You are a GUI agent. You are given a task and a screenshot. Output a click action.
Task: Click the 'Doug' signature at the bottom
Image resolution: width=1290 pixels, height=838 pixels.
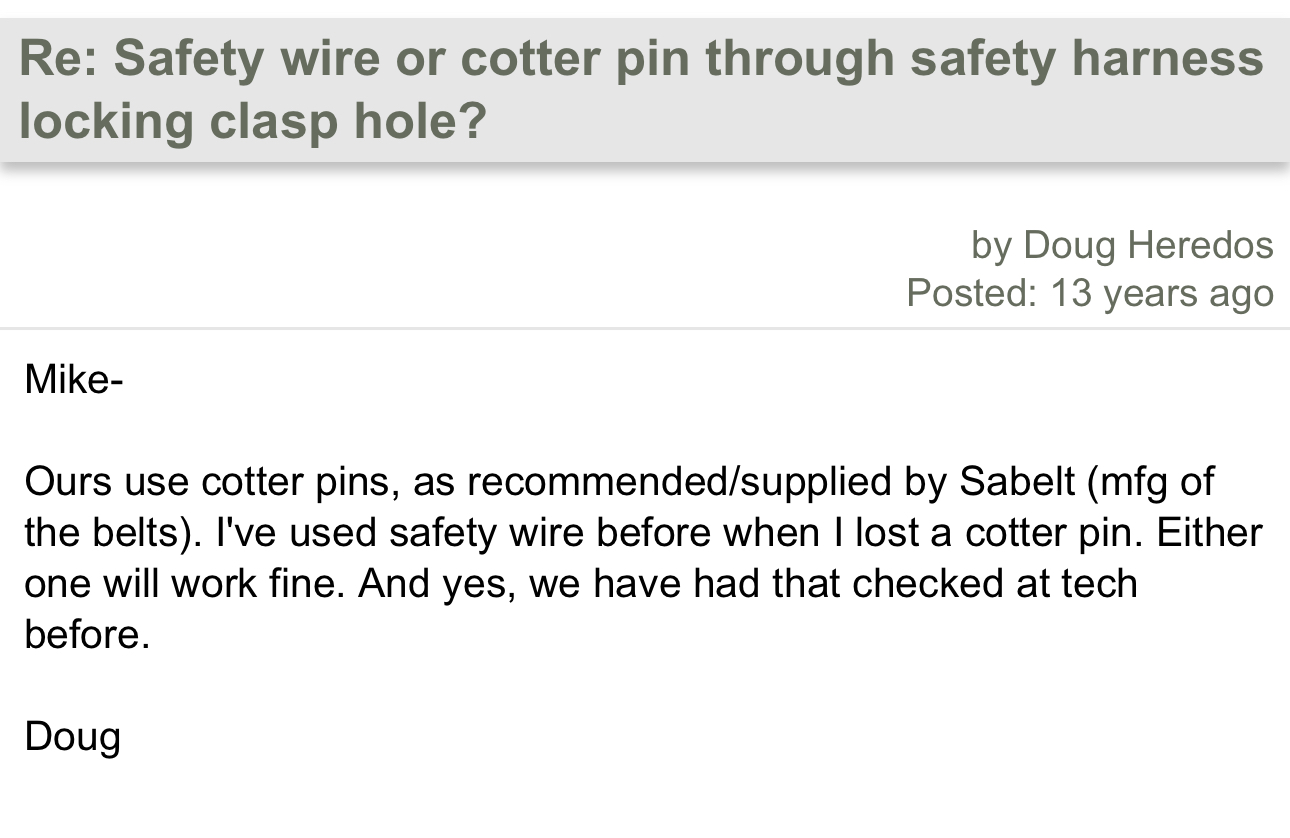[72, 737]
